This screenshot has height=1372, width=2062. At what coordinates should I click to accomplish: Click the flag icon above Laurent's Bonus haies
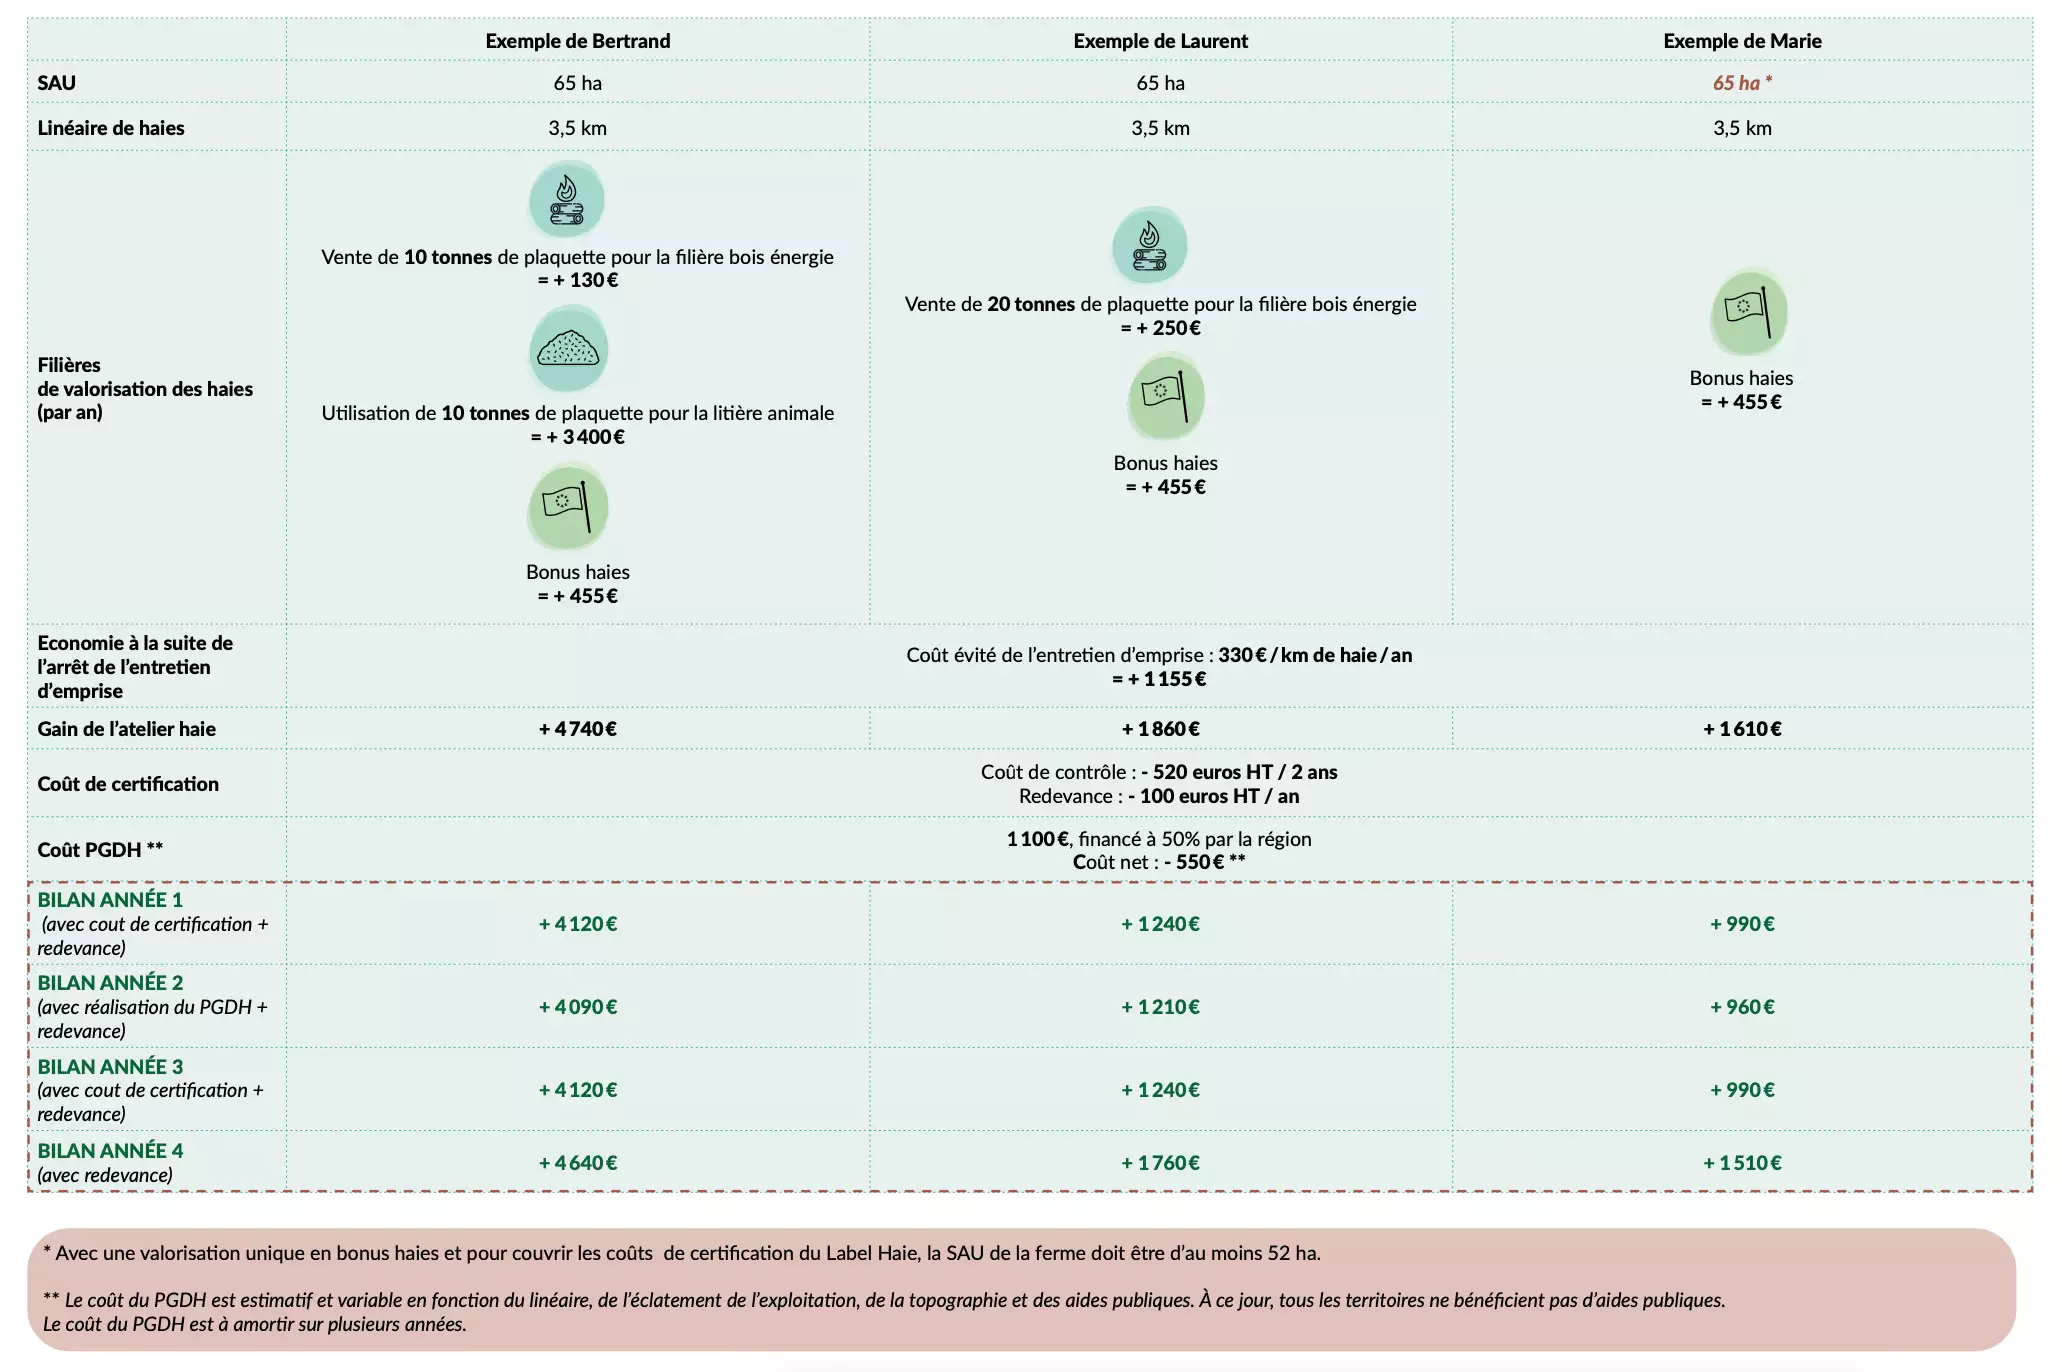pos(1166,398)
